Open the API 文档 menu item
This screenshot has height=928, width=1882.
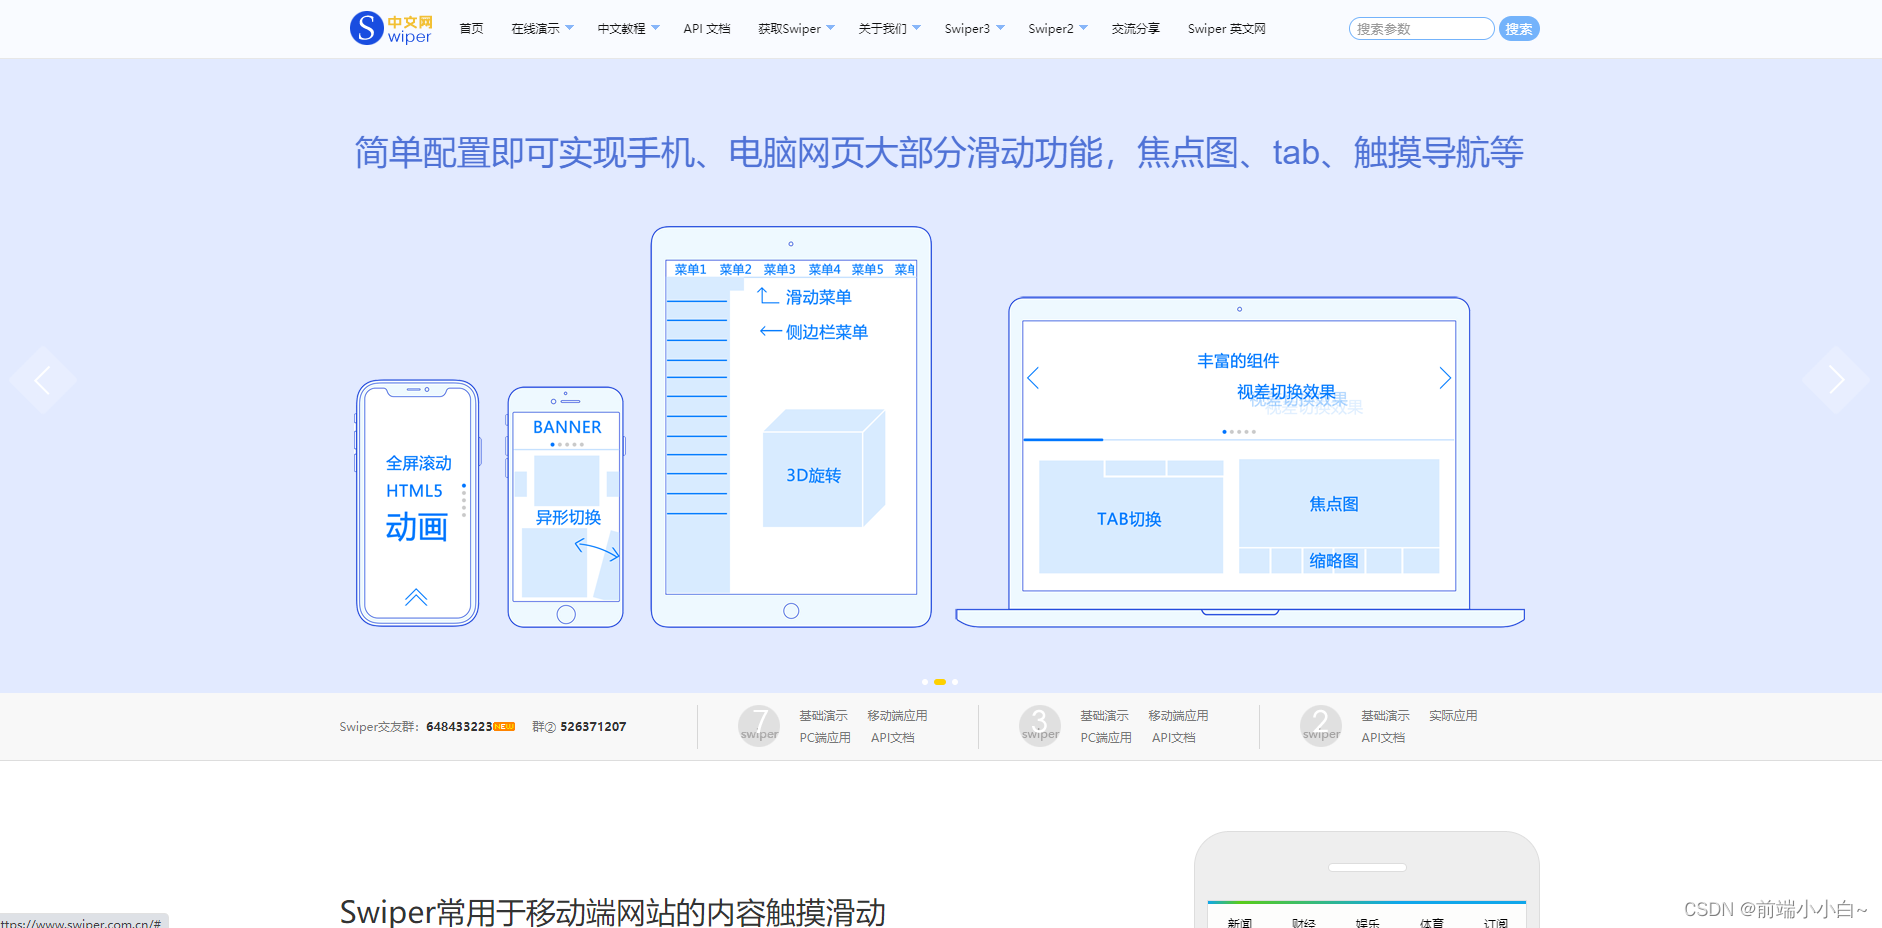[x=707, y=29]
